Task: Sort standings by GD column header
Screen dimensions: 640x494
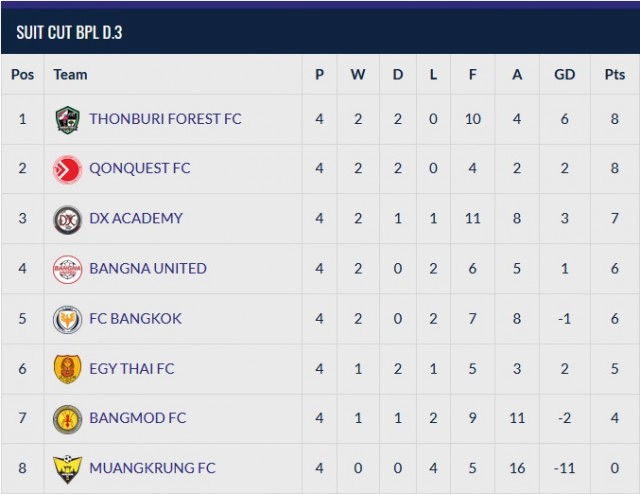Action: (x=565, y=75)
